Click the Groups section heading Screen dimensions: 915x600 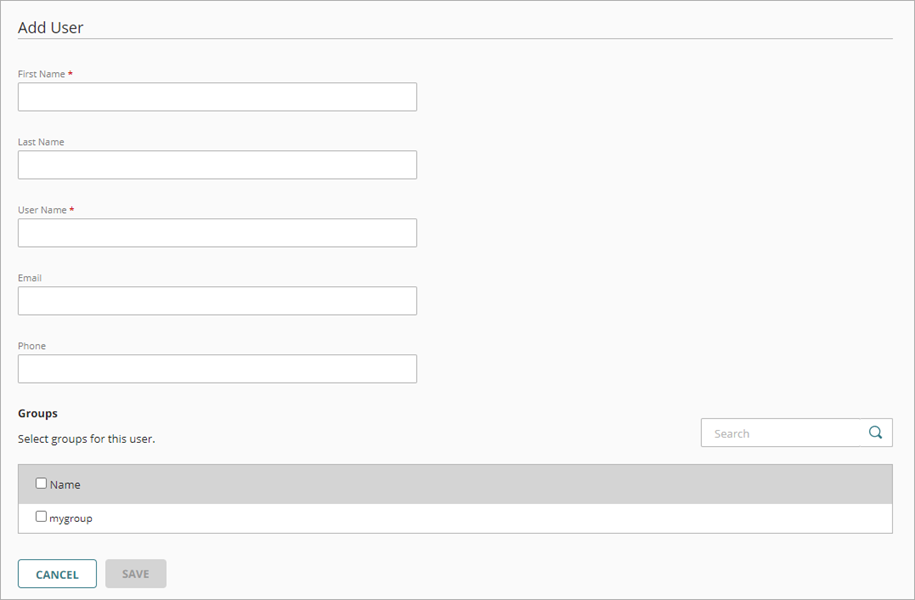[x=38, y=413]
